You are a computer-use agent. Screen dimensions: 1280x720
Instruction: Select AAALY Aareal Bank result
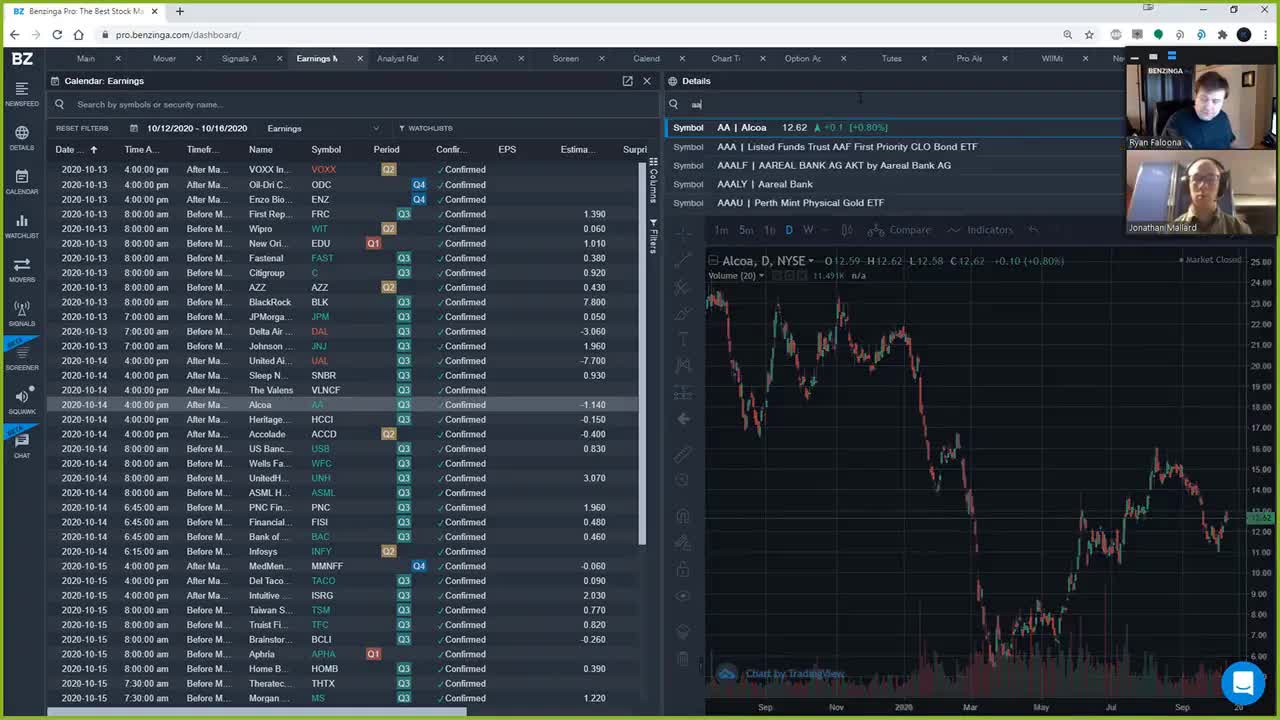895,184
